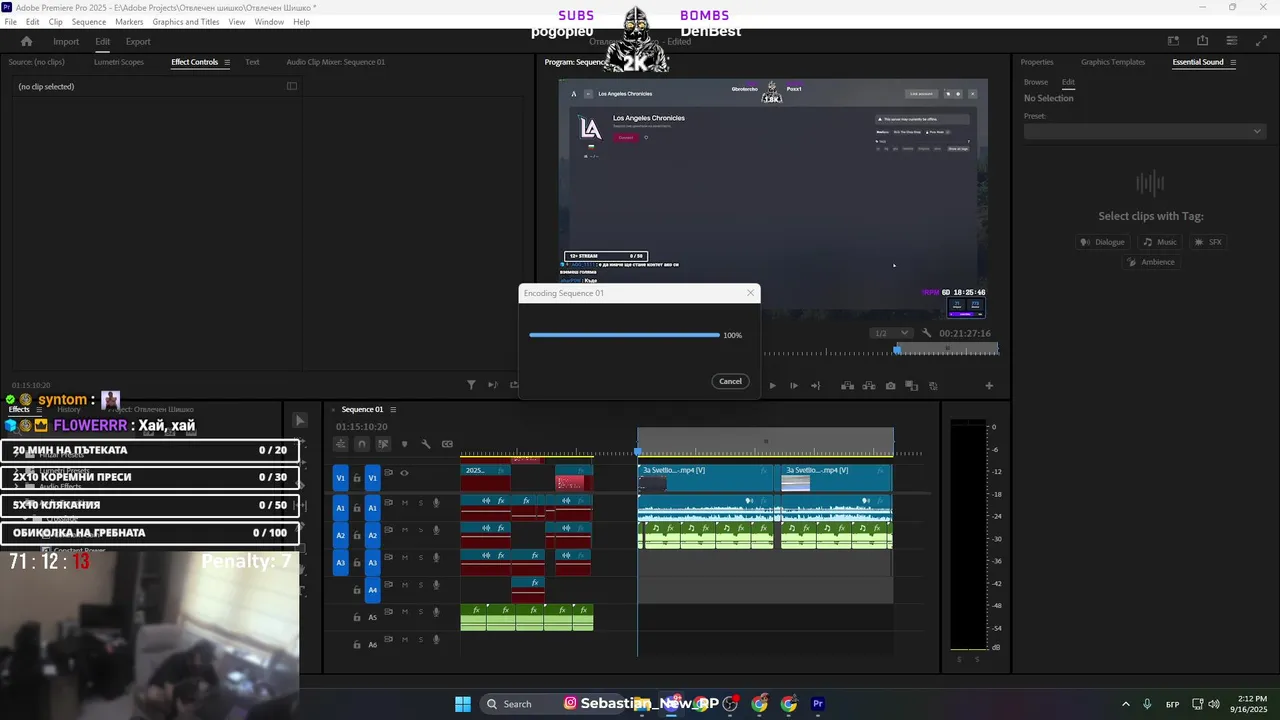Open Windows Start menu
The height and width of the screenshot is (720, 1280).
click(463, 704)
